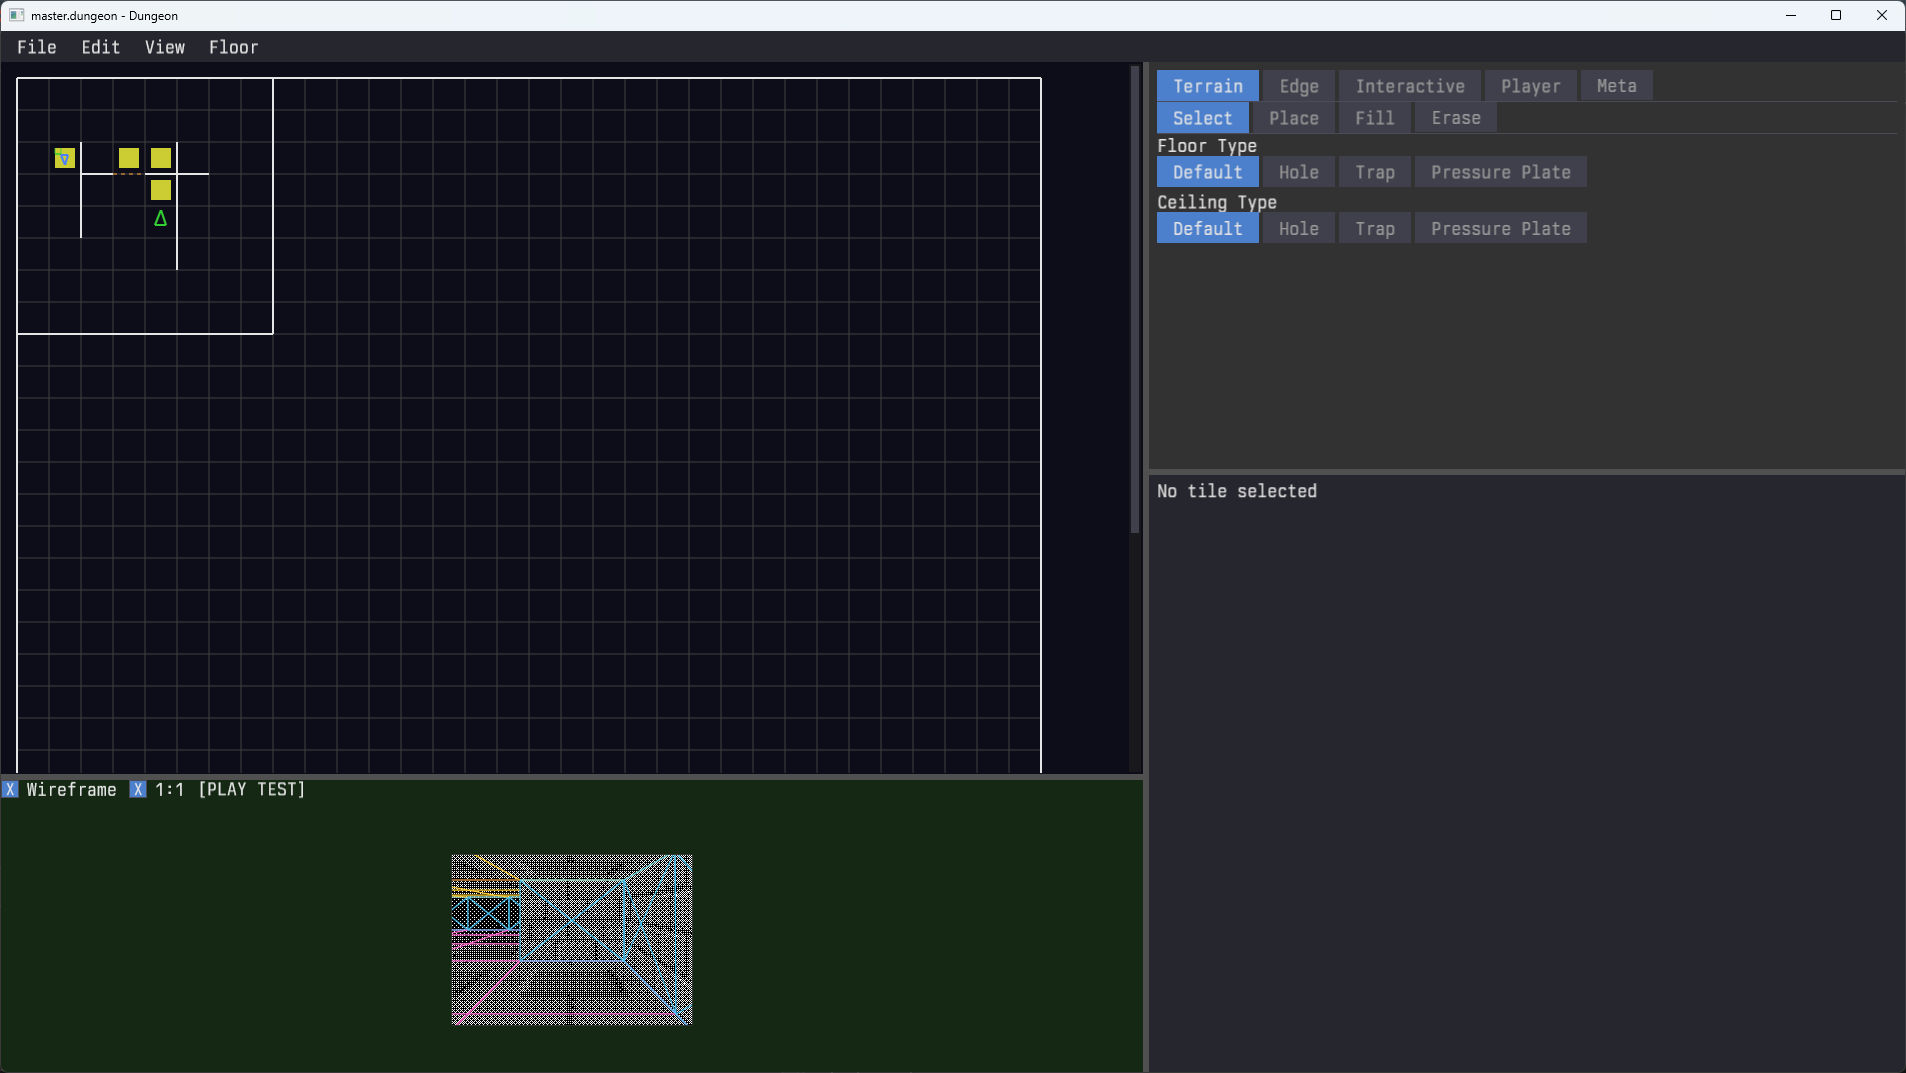The height and width of the screenshot is (1073, 1906).
Task: Set Floor Type to Hole
Action: [x=1298, y=172]
